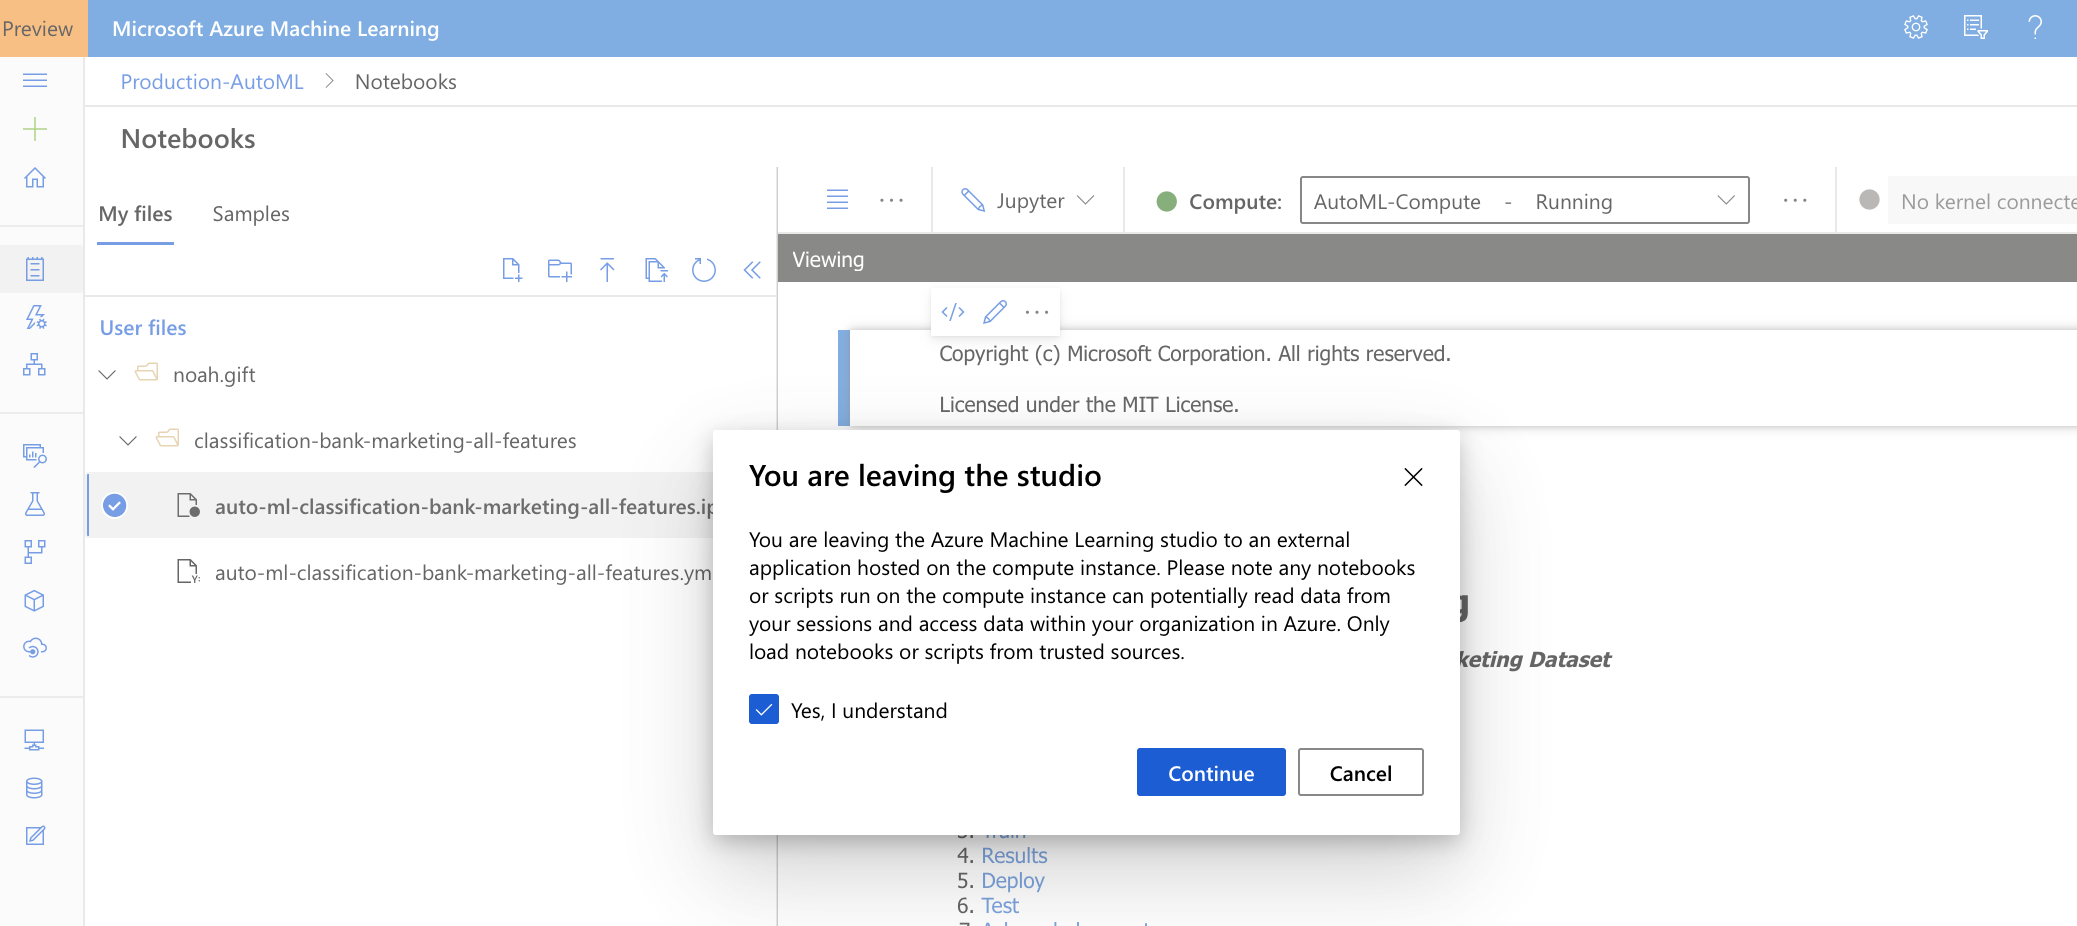
Task: Open the Experiments flask icon
Action: click(35, 505)
